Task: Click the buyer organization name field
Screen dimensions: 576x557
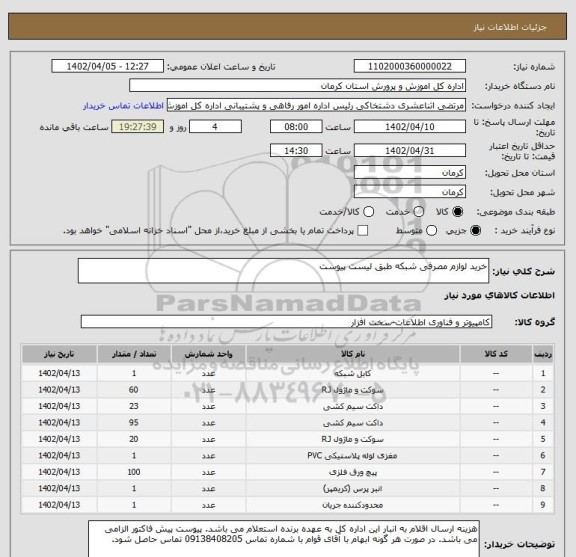Action: pyautogui.click(x=298, y=86)
